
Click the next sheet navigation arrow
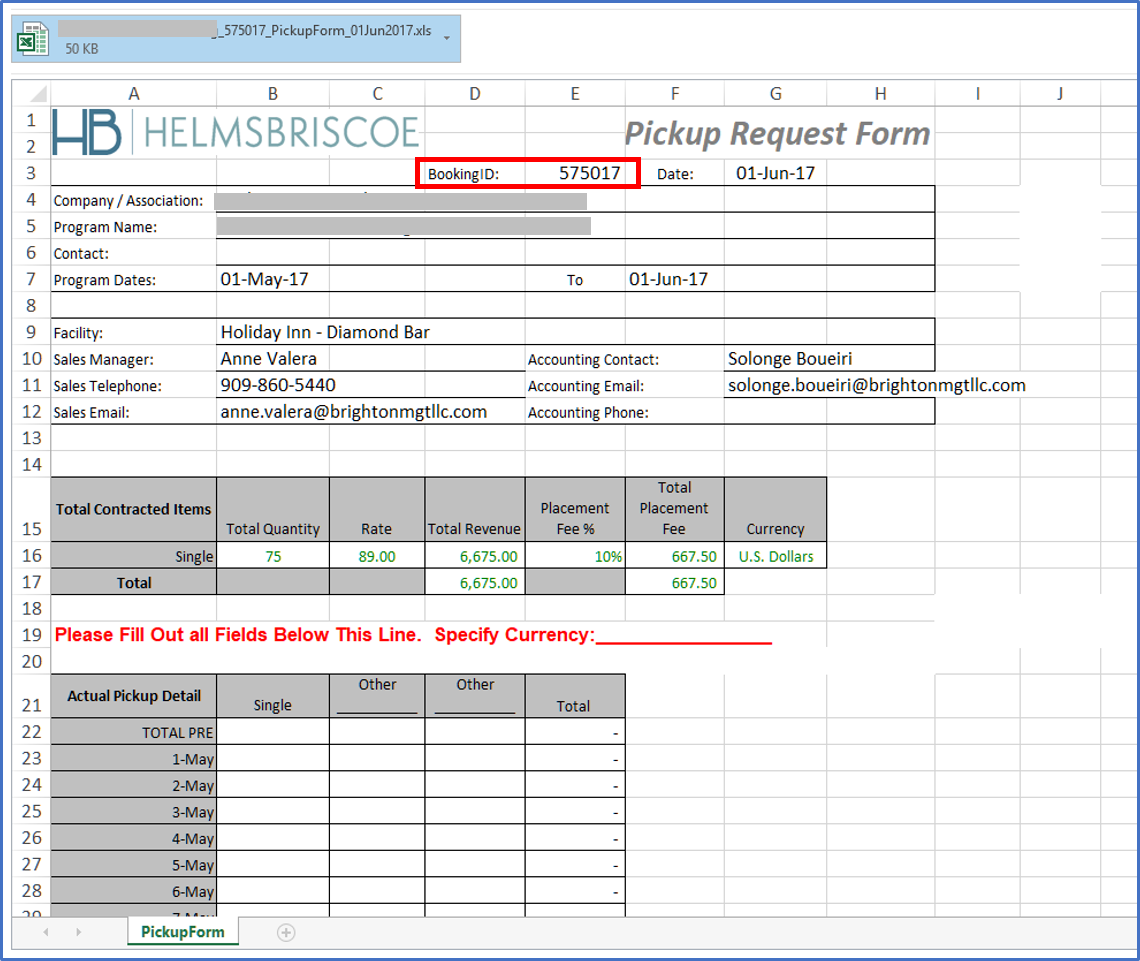[78, 932]
